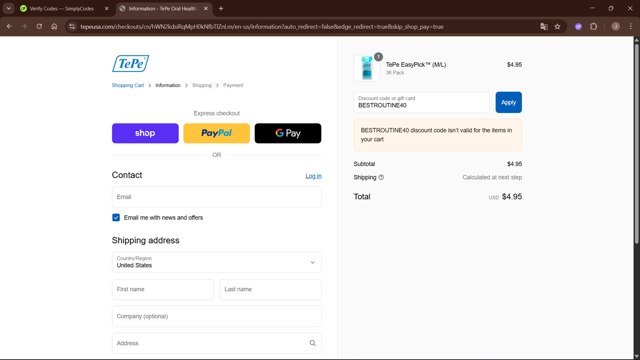Click the TePe EasyPick product thumbnail
This screenshot has width=640, height=360.
coord(367,68)
